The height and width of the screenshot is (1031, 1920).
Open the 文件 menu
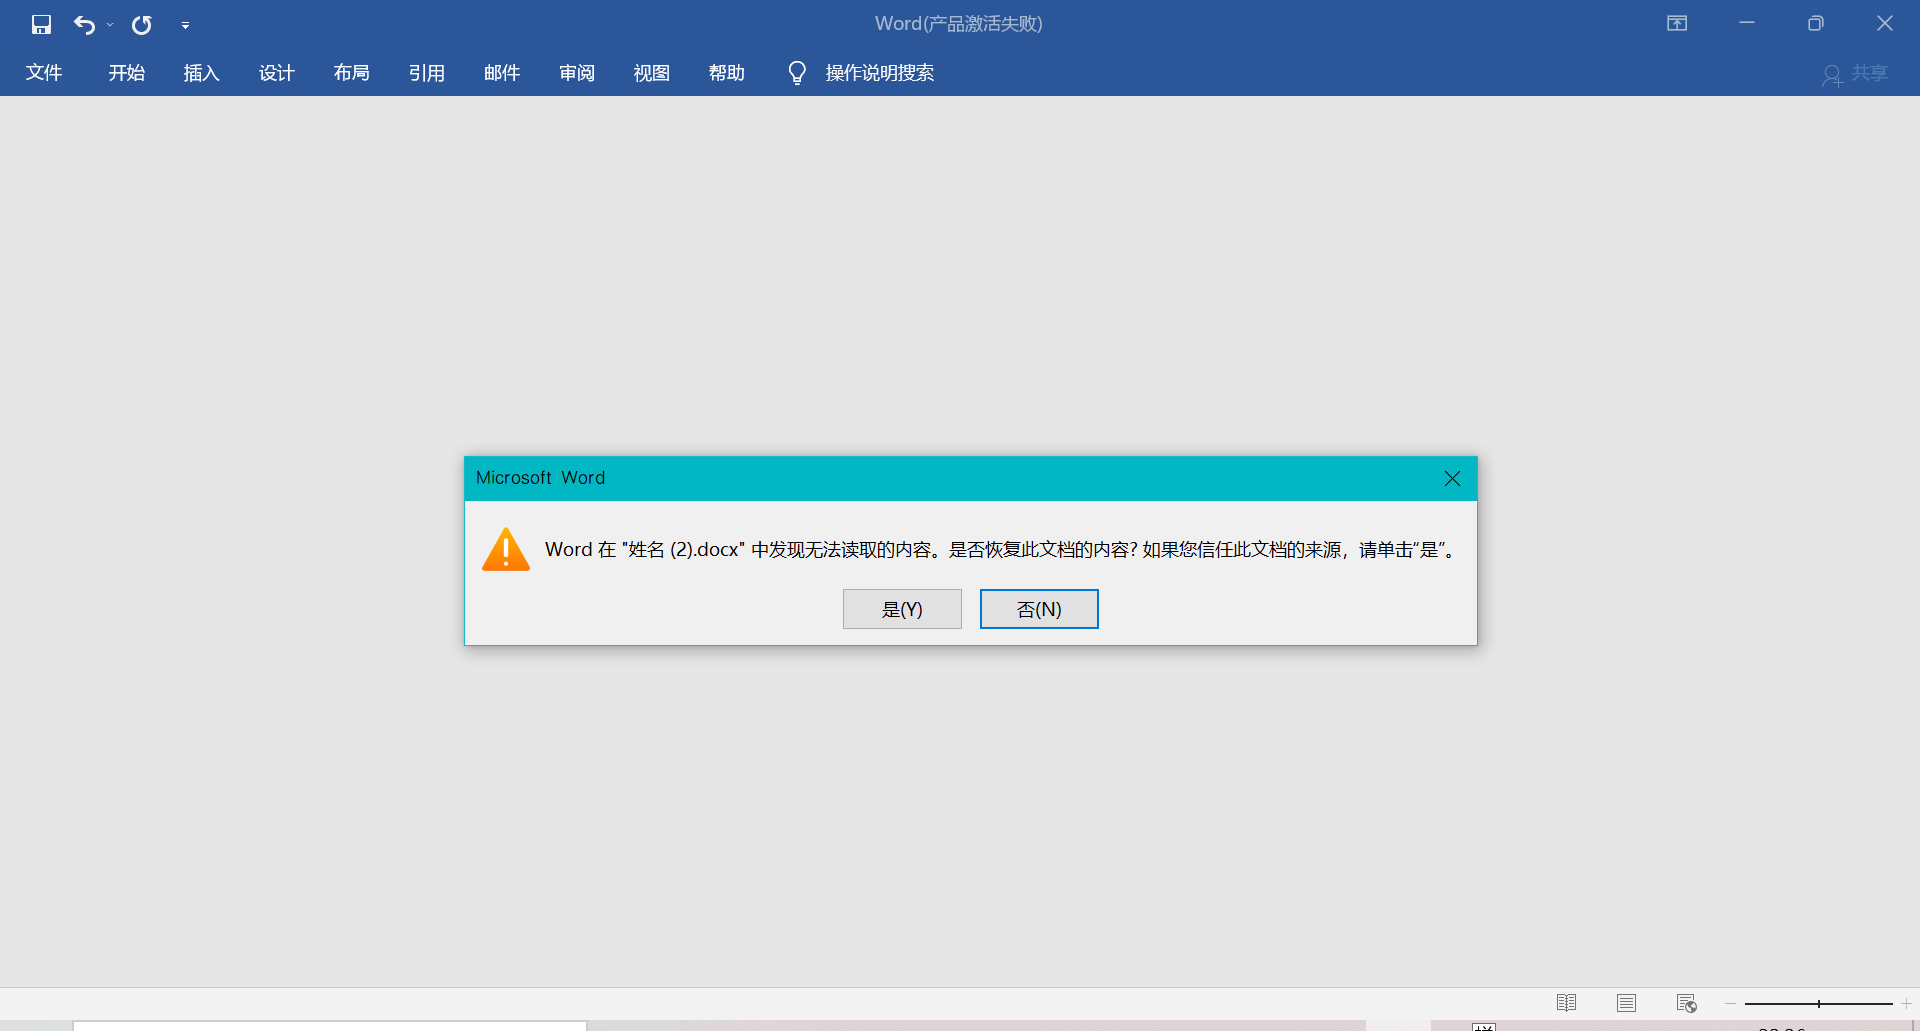click(x=44, y=73)
